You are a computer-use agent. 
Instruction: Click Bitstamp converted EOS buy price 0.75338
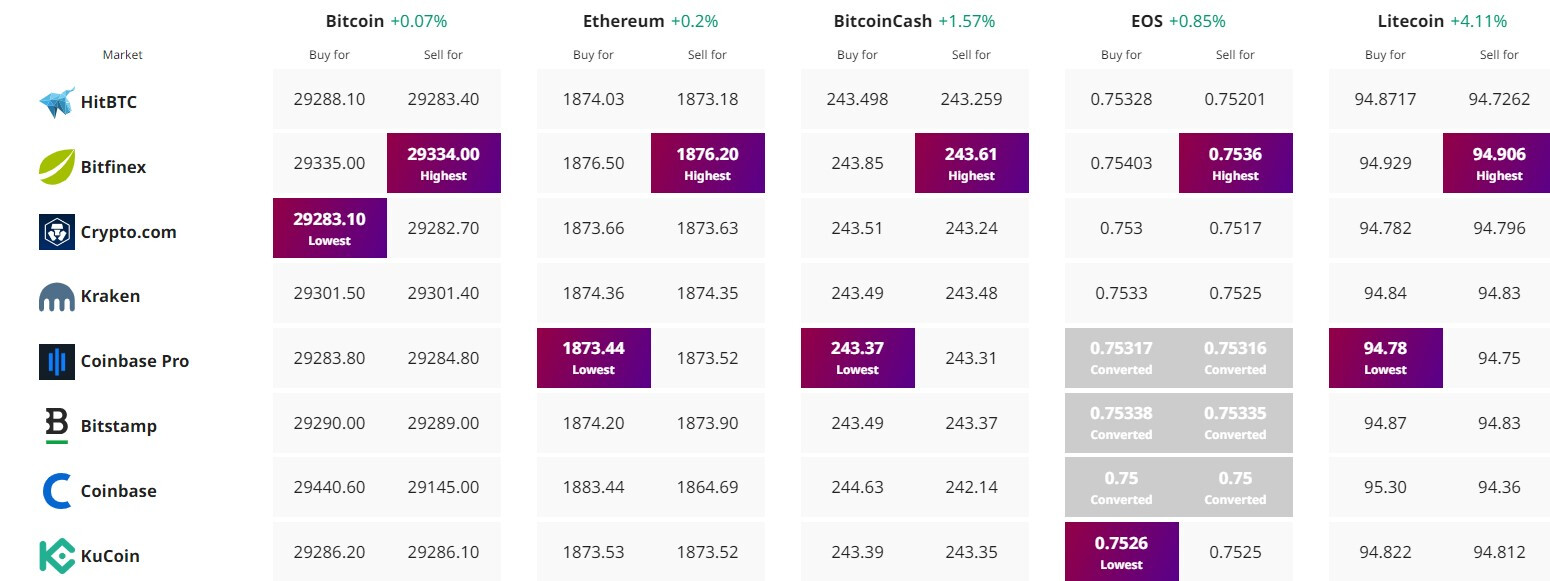(x=1122, y=422)
